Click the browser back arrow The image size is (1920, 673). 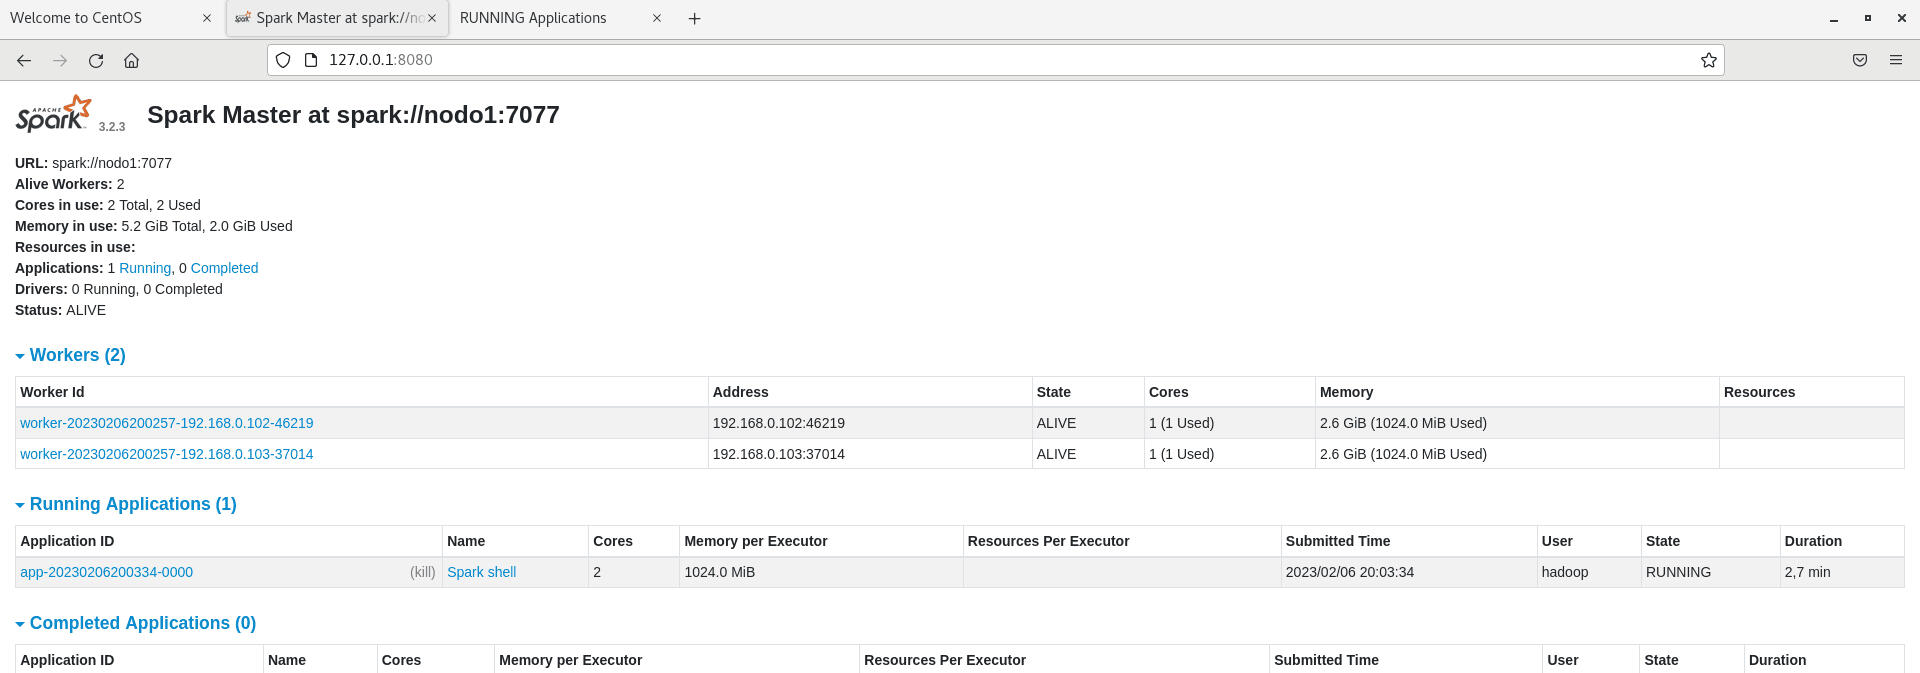[24, 60]
